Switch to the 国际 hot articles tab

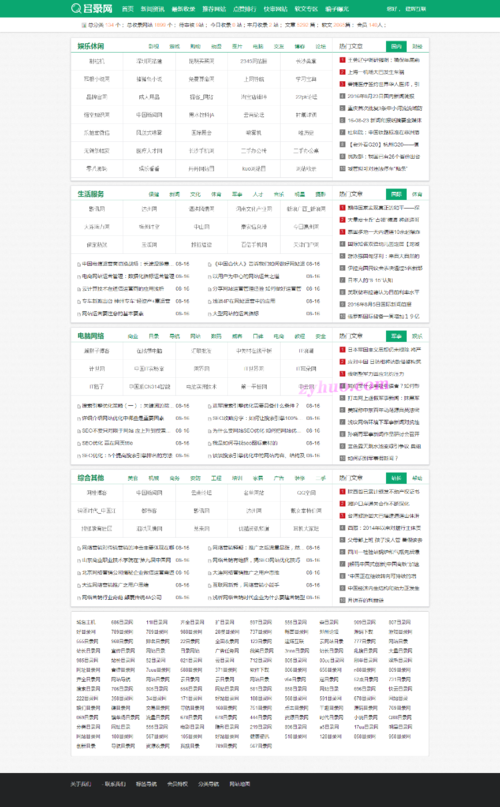396,194
